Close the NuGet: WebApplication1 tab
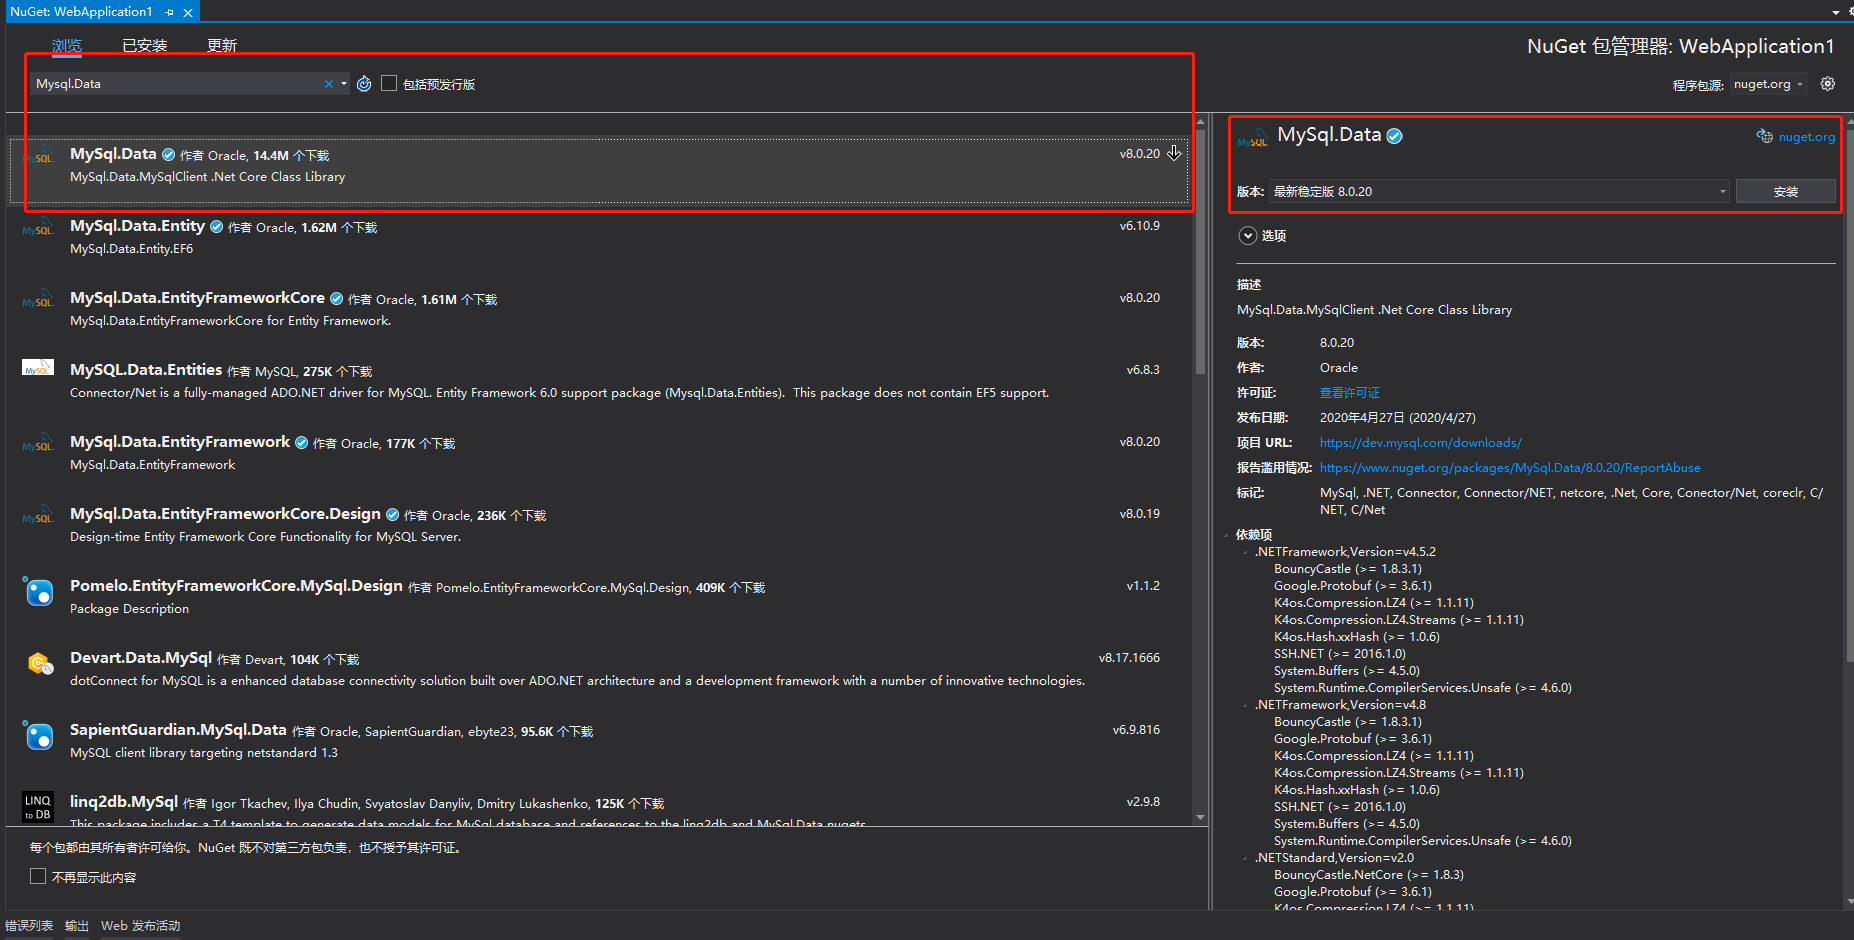 coord(188,12)
